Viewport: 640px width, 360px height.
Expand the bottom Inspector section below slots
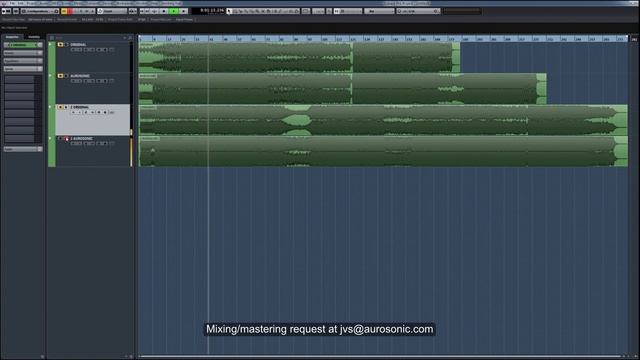[x=23, y=149]
